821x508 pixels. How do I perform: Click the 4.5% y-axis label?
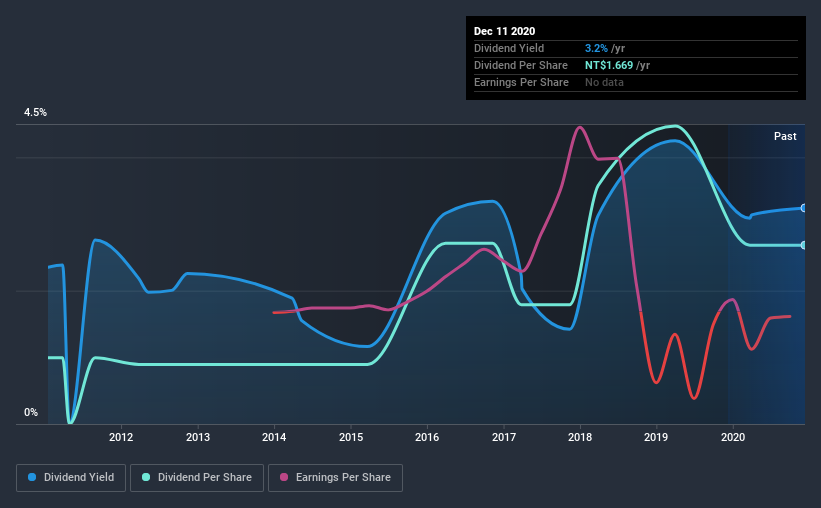35,112
